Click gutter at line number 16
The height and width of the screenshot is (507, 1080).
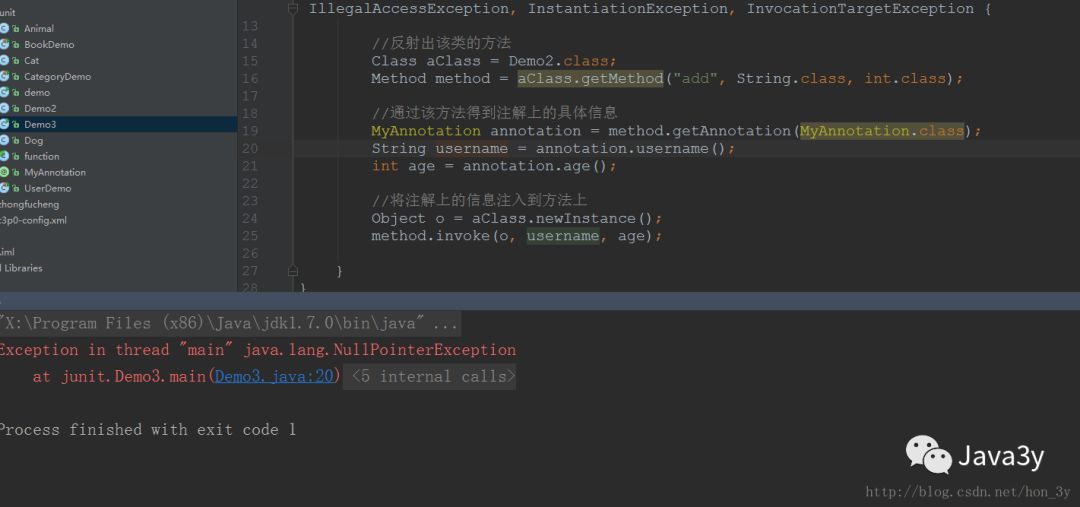(250, 79)
